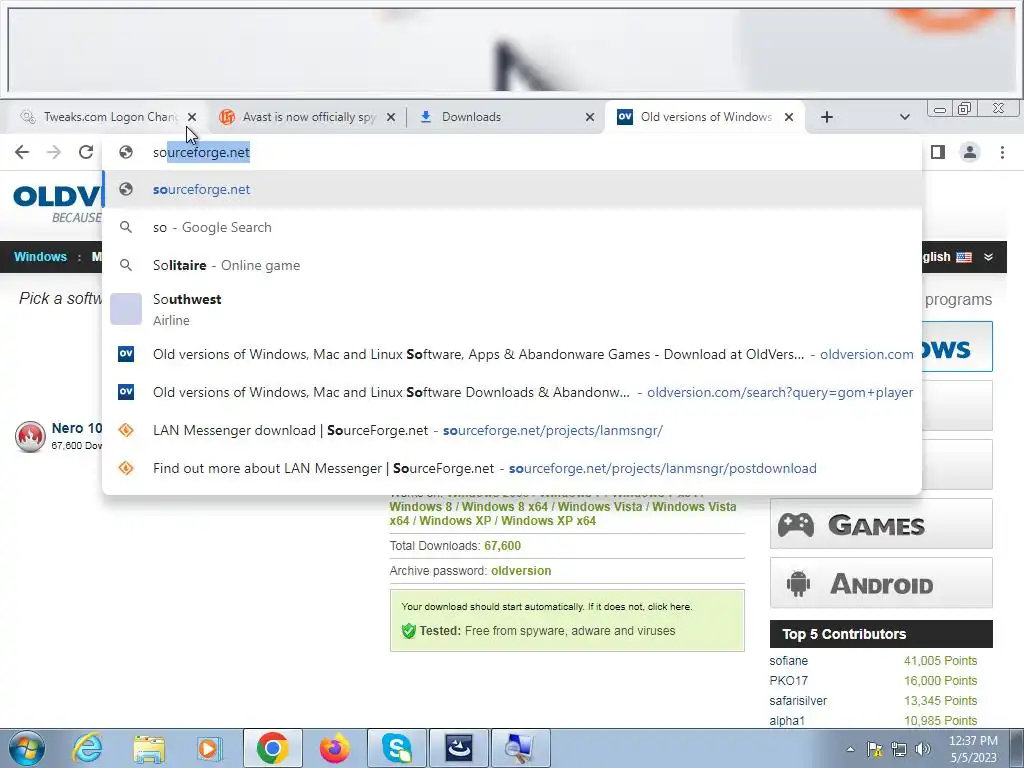Open contributor safarisilver's profile
This screenshot has width=1024, height=768.
(x=798, y=701)
